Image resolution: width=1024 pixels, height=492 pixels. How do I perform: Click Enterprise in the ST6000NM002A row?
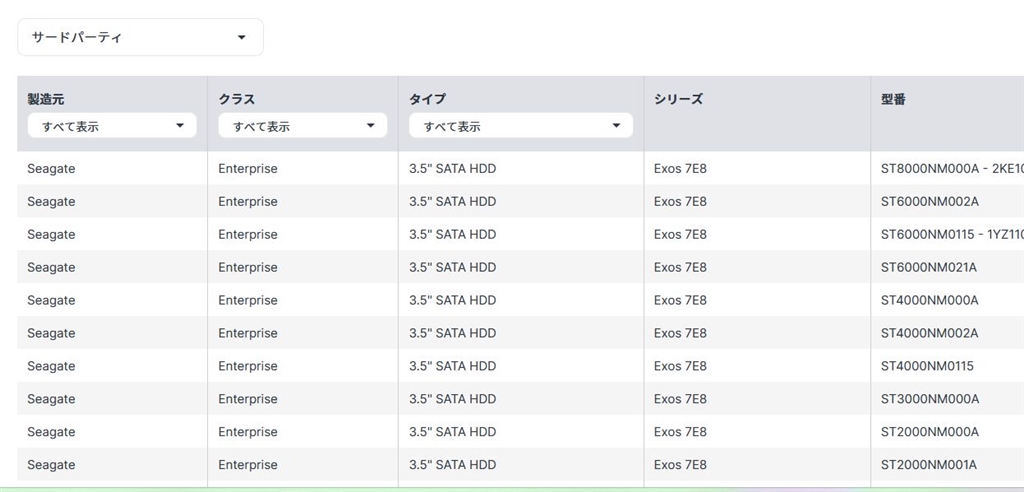pyautogui.click(x=248, y=201)
